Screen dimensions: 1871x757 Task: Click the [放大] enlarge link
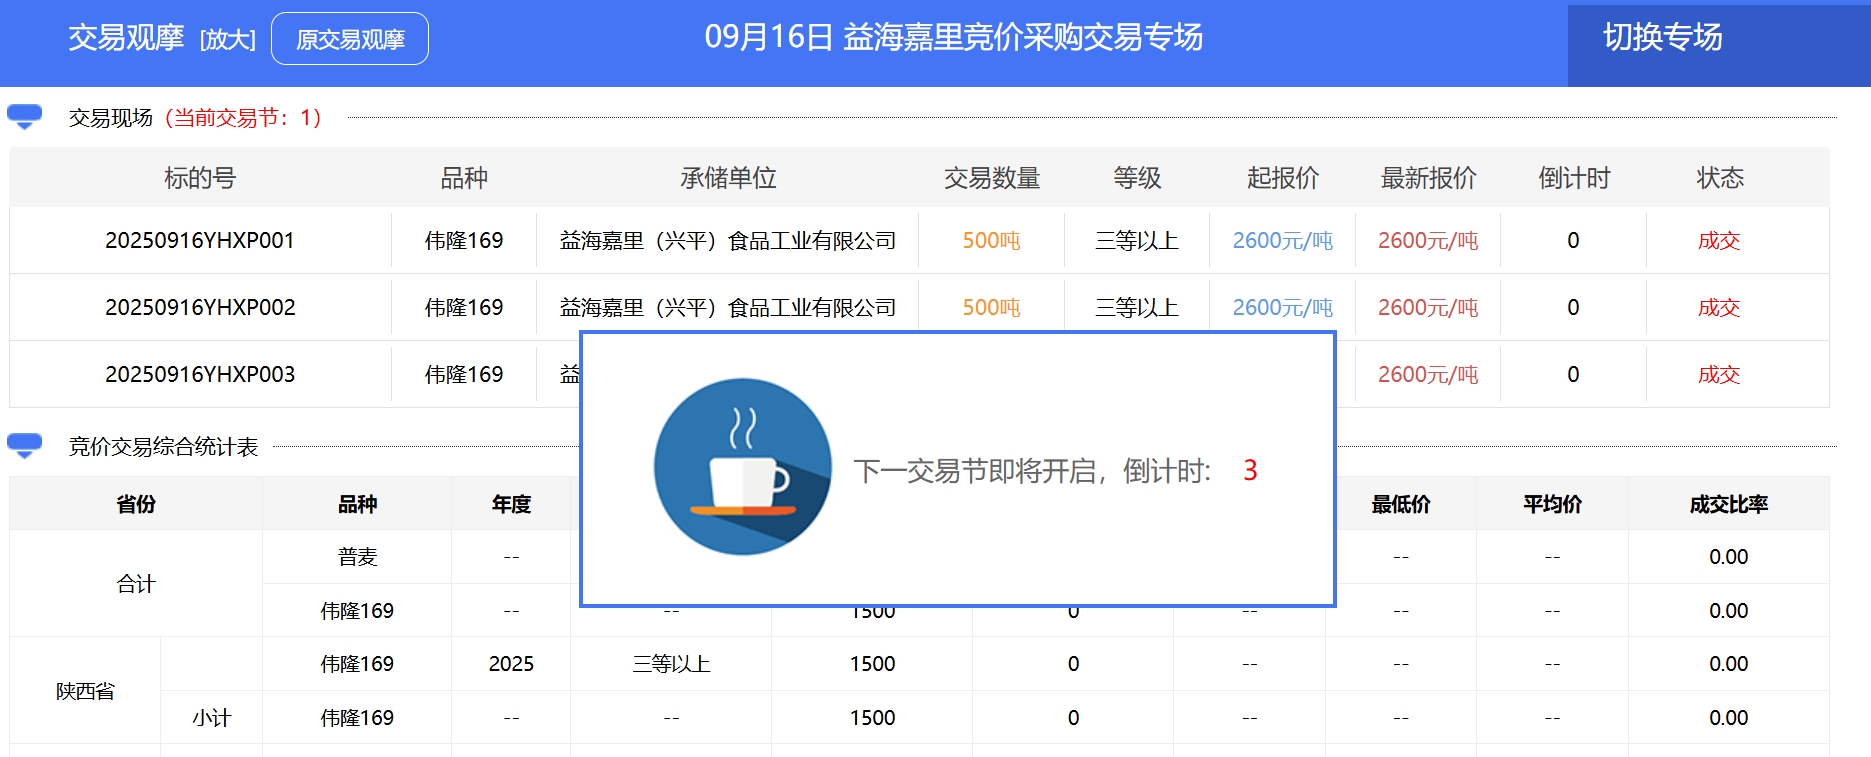coord(228,39)
